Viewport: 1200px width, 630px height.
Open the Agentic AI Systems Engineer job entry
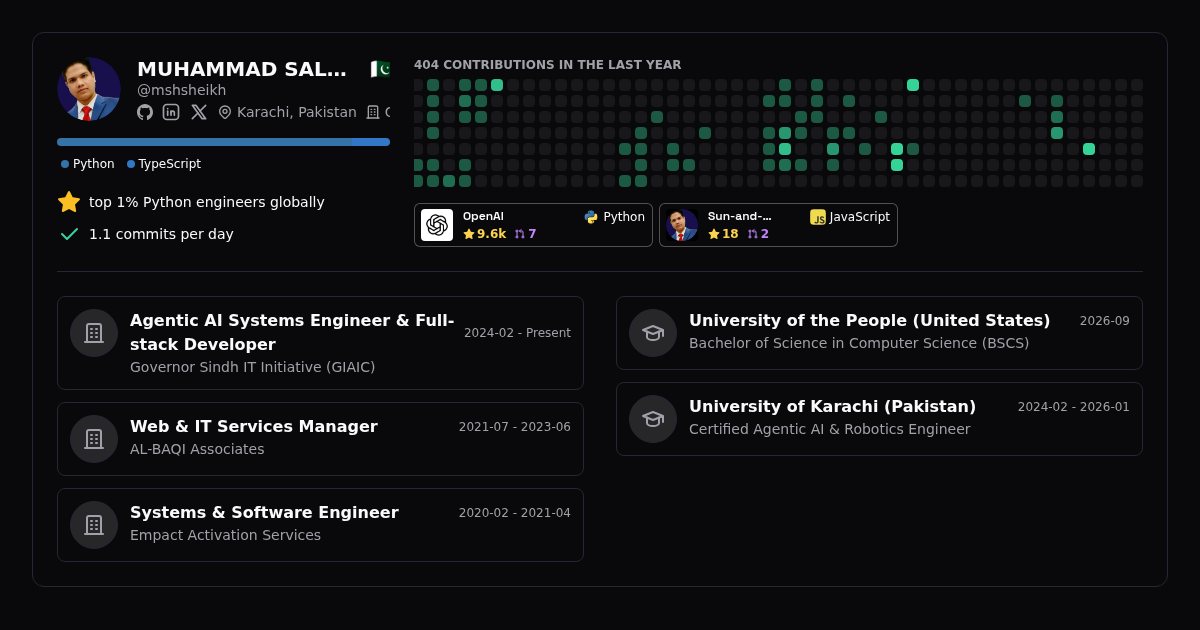click(x=320, y=343)
